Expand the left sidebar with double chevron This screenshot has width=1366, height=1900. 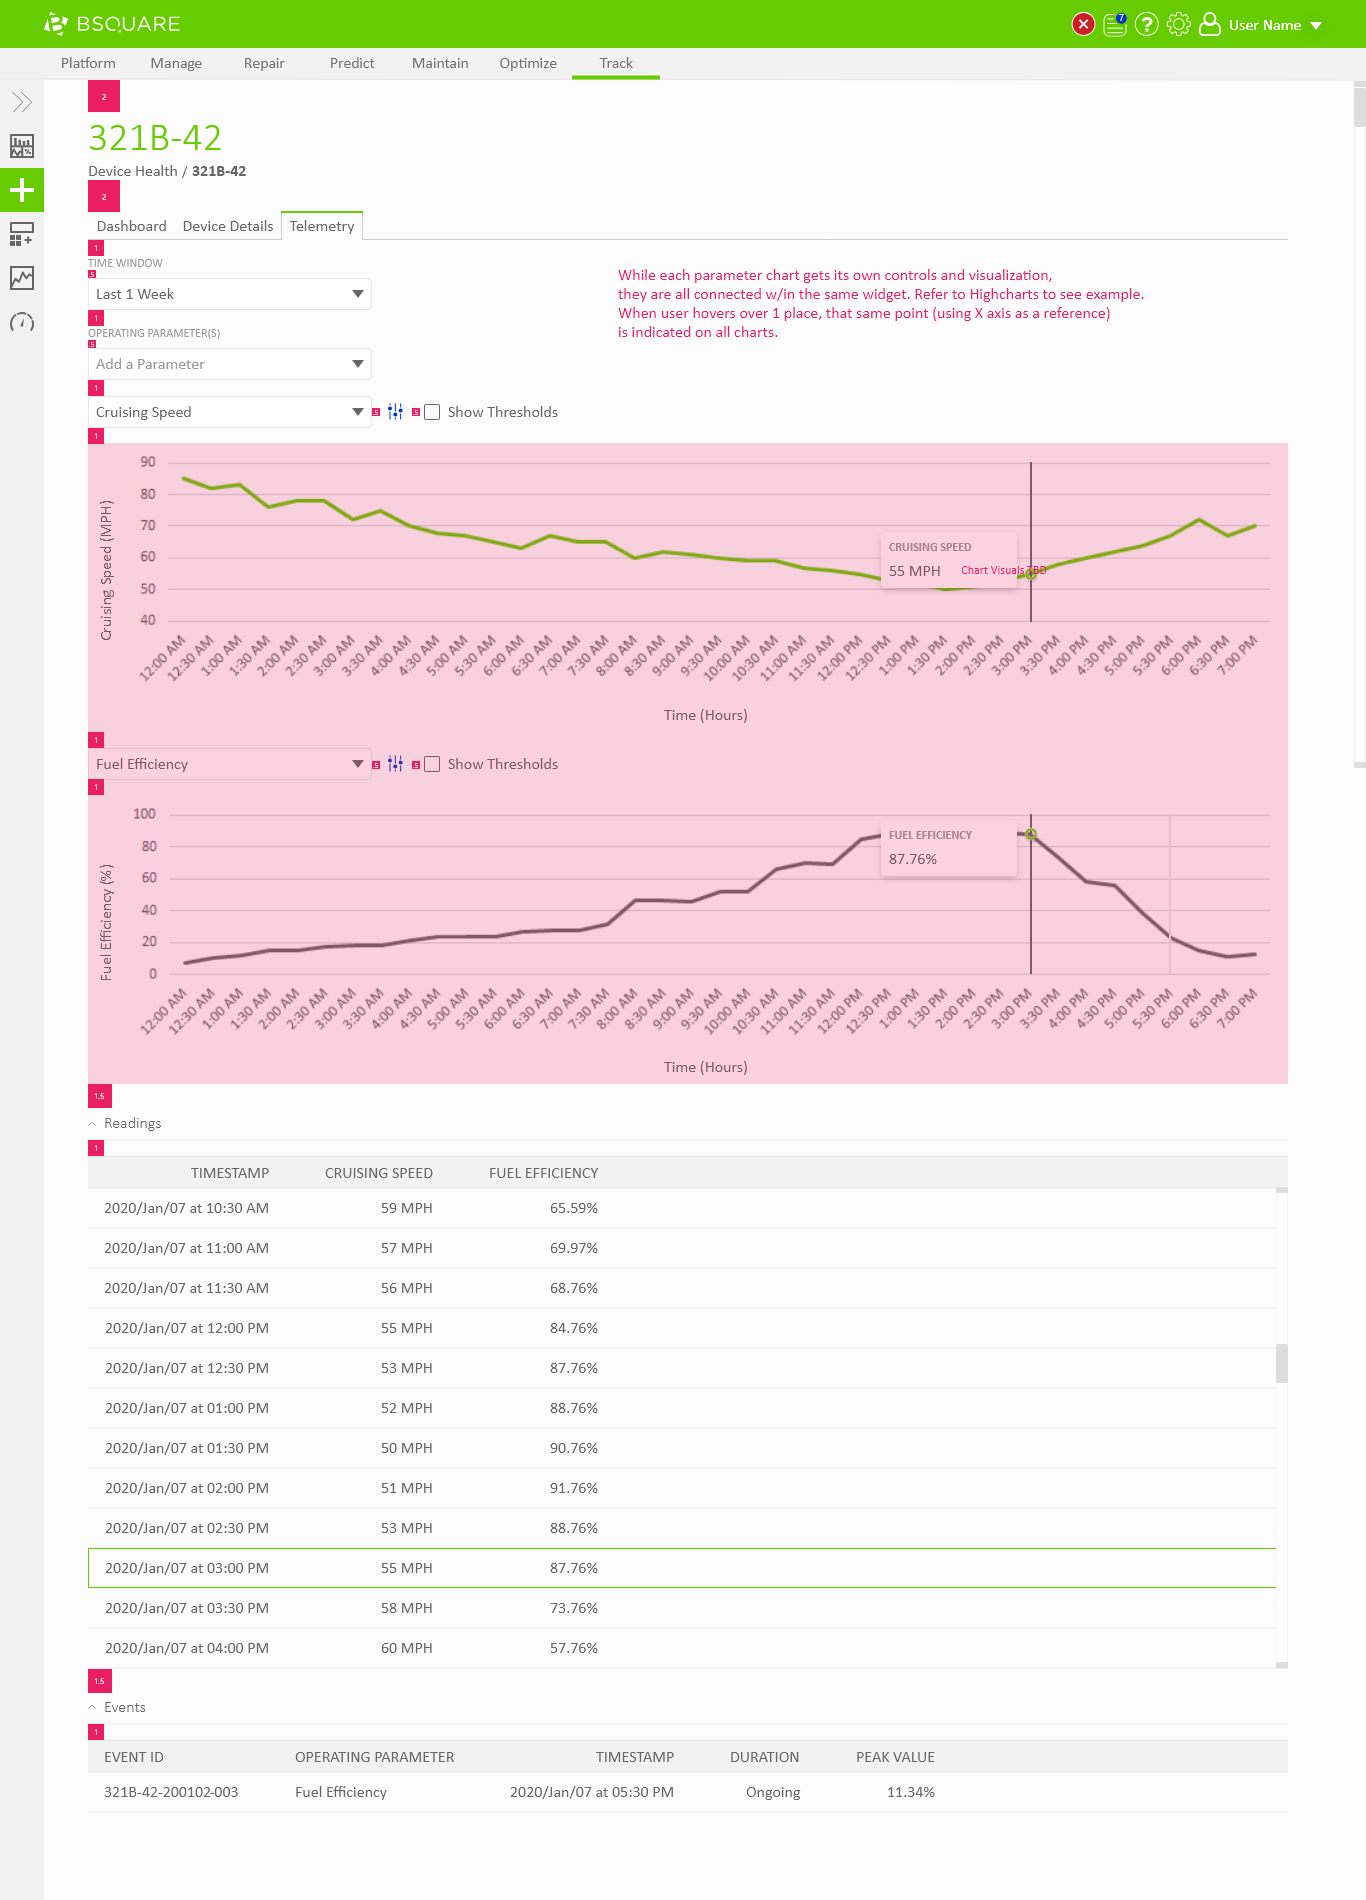pos(22,102)
